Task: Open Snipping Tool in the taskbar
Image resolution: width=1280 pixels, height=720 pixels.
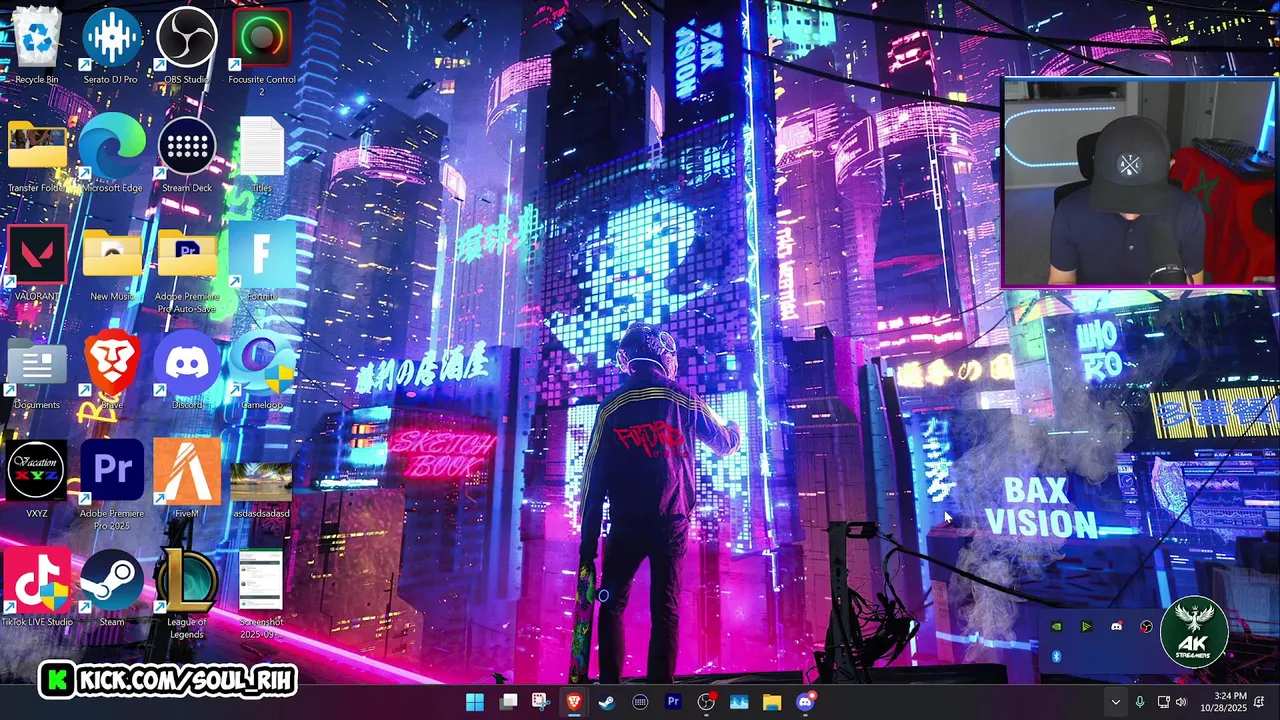Action: point(541,702)
